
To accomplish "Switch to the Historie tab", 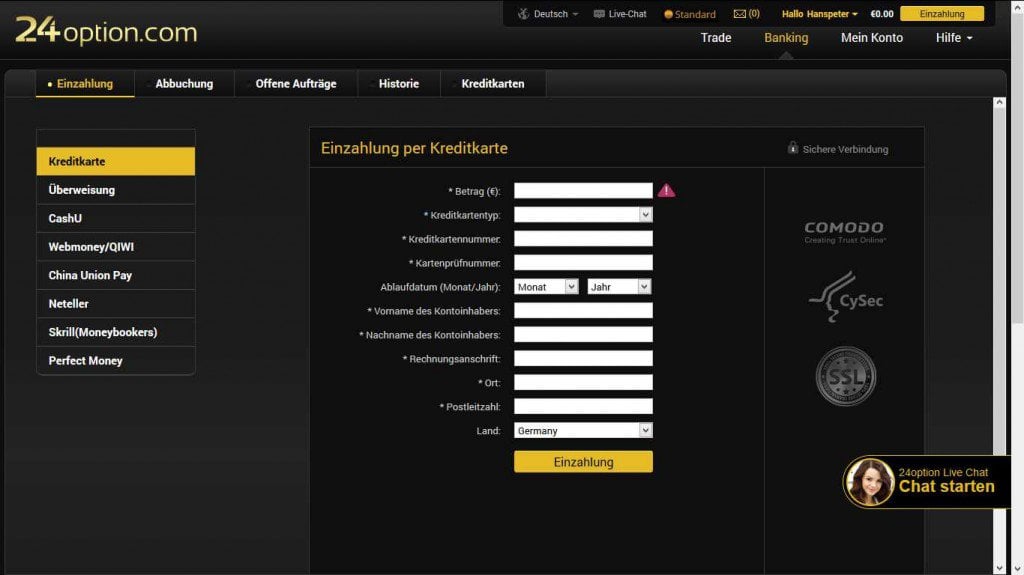I will [x=399, y=84].
